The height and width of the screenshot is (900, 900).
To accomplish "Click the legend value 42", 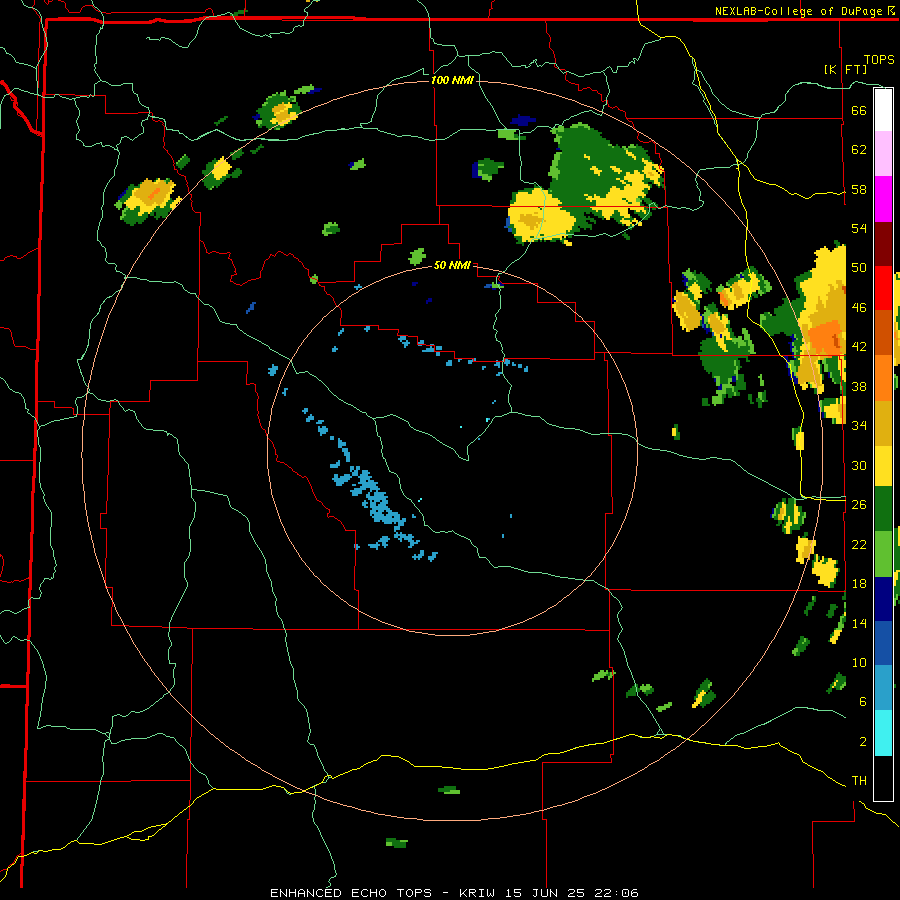I will click(x=859, y=347).
